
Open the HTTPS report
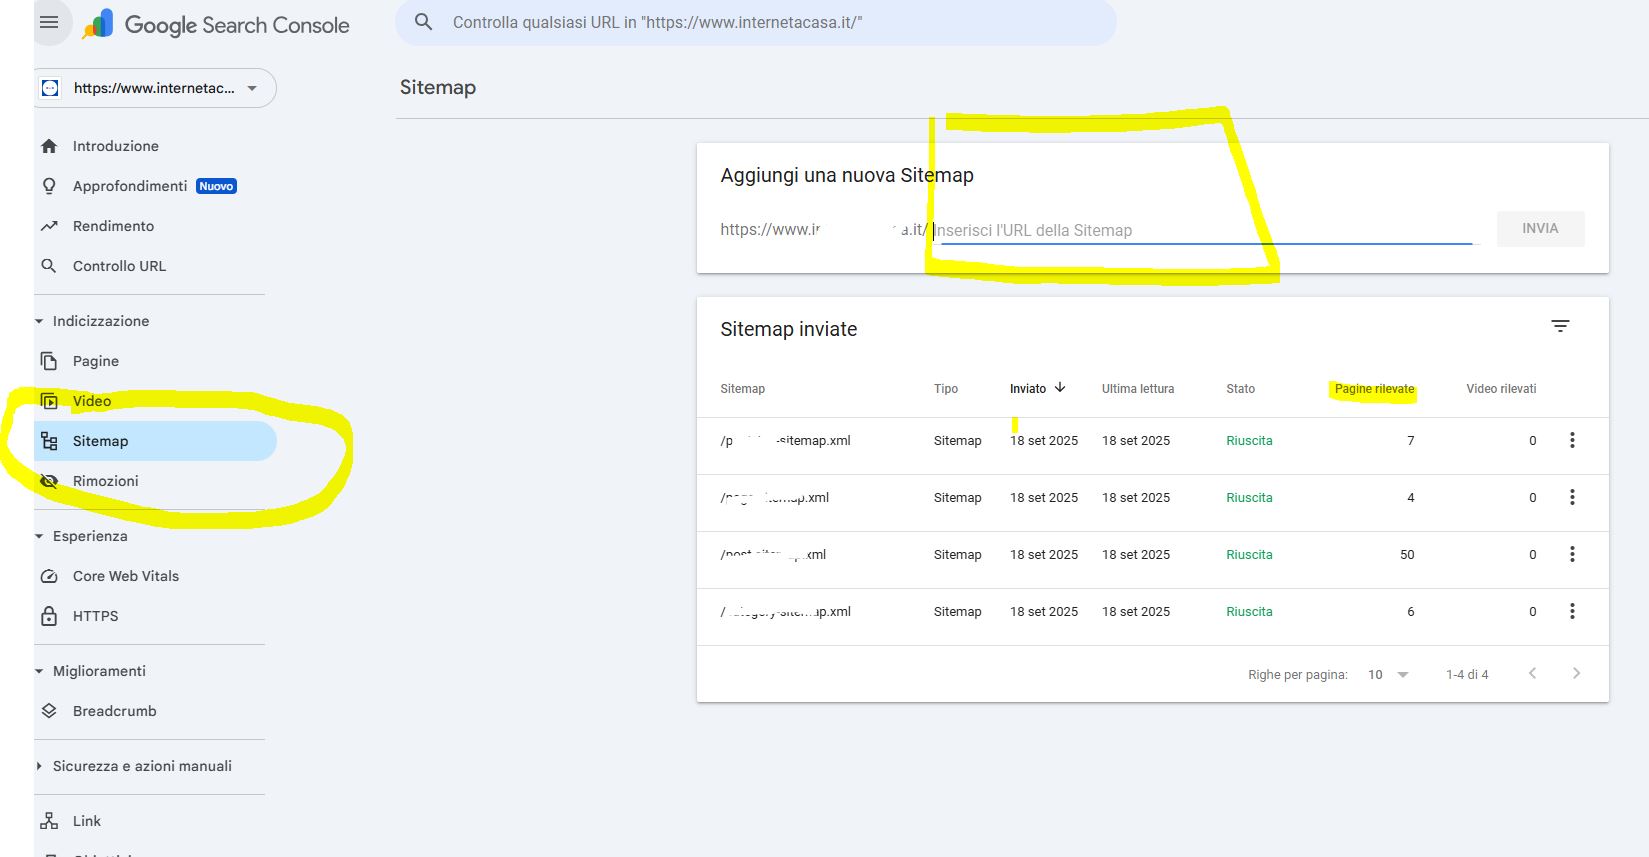click(x=95, y=616)
